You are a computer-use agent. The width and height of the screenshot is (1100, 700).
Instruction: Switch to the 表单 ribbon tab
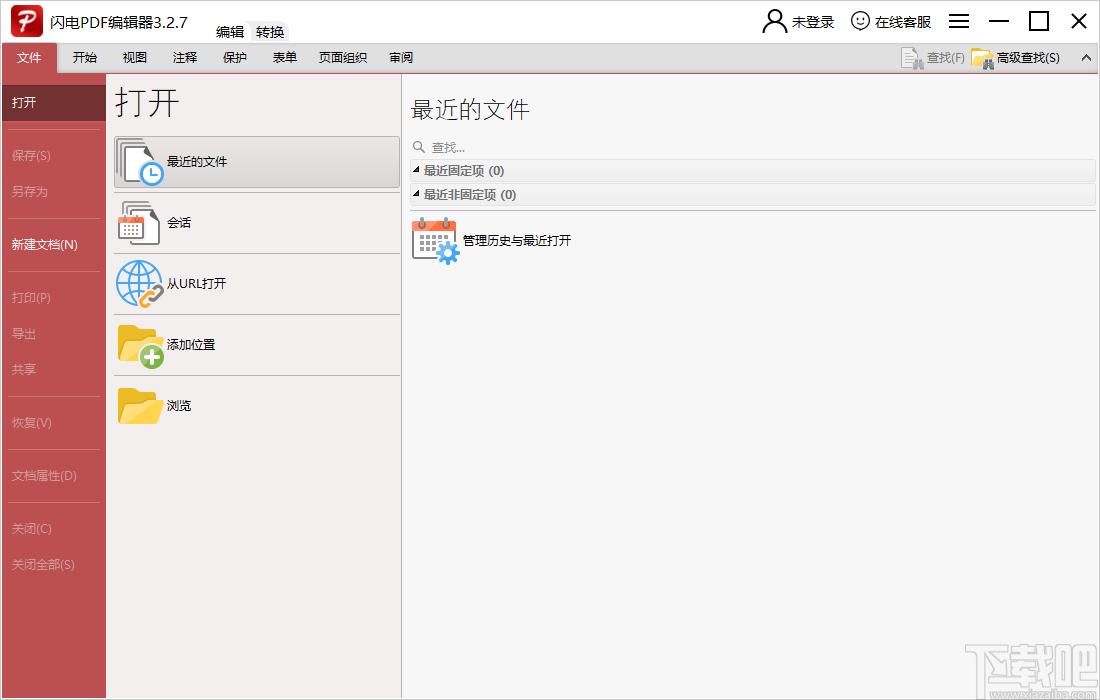[x=284, y=58]
